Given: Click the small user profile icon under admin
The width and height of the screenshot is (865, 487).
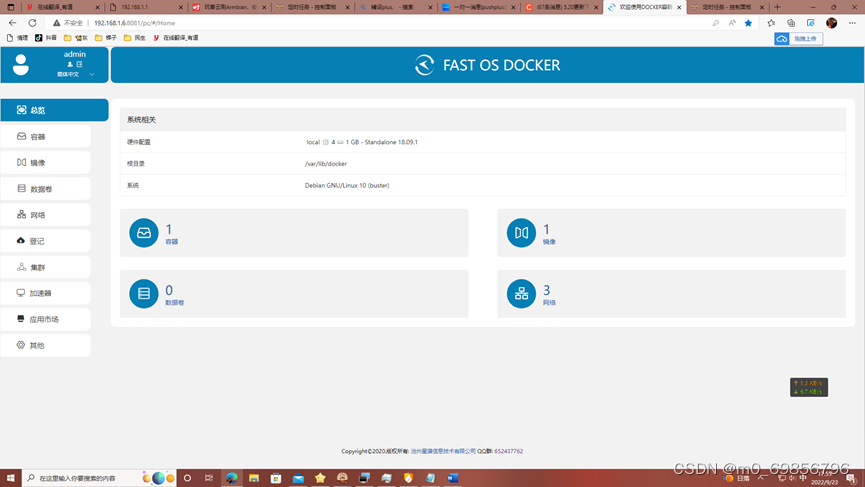Looking at the screenshot, I should tap(70, 65).
